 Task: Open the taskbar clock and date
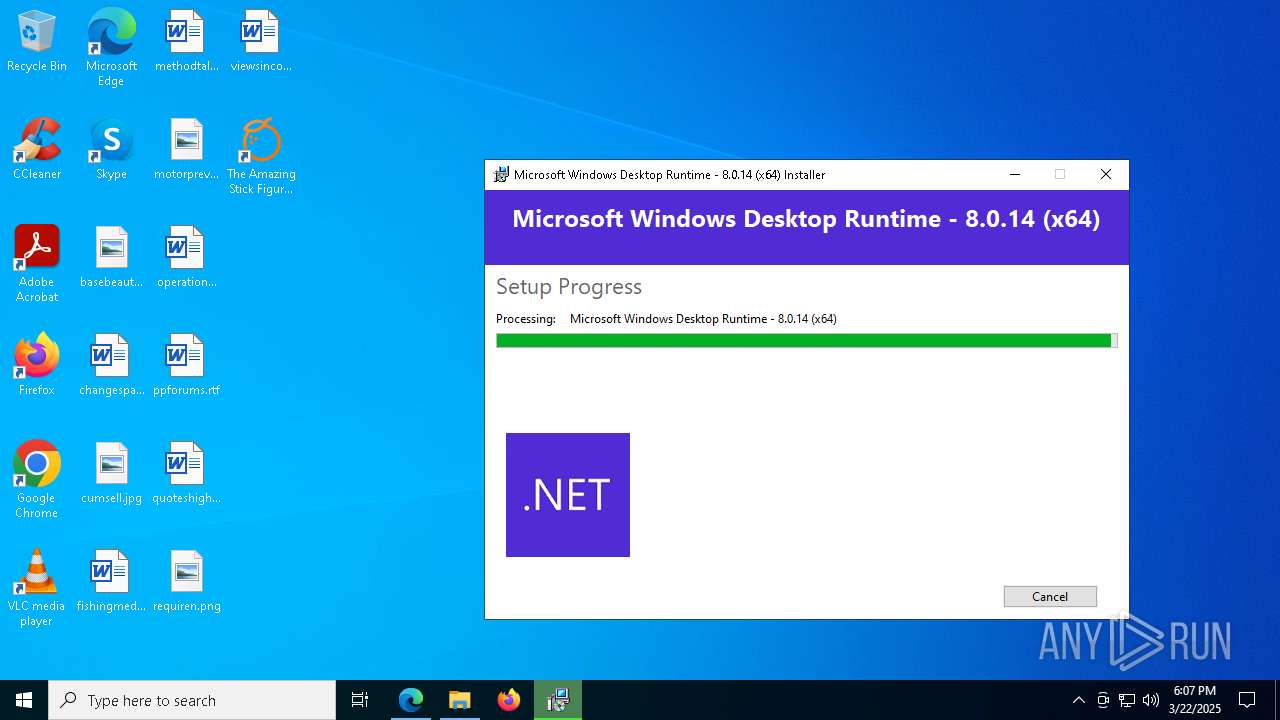tap(1194, 700)
